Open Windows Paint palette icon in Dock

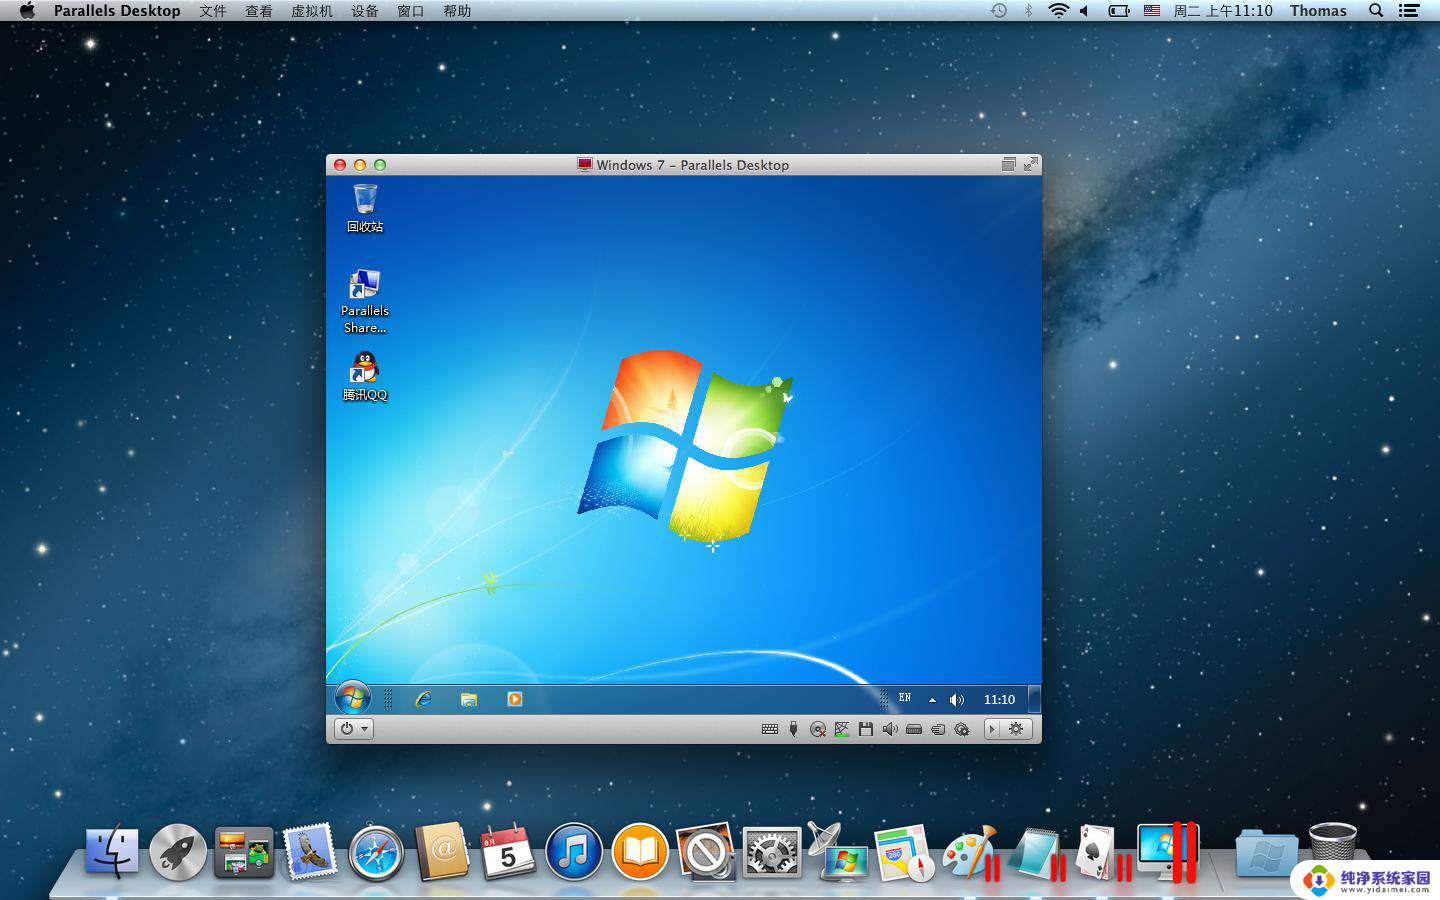[970, 852]
